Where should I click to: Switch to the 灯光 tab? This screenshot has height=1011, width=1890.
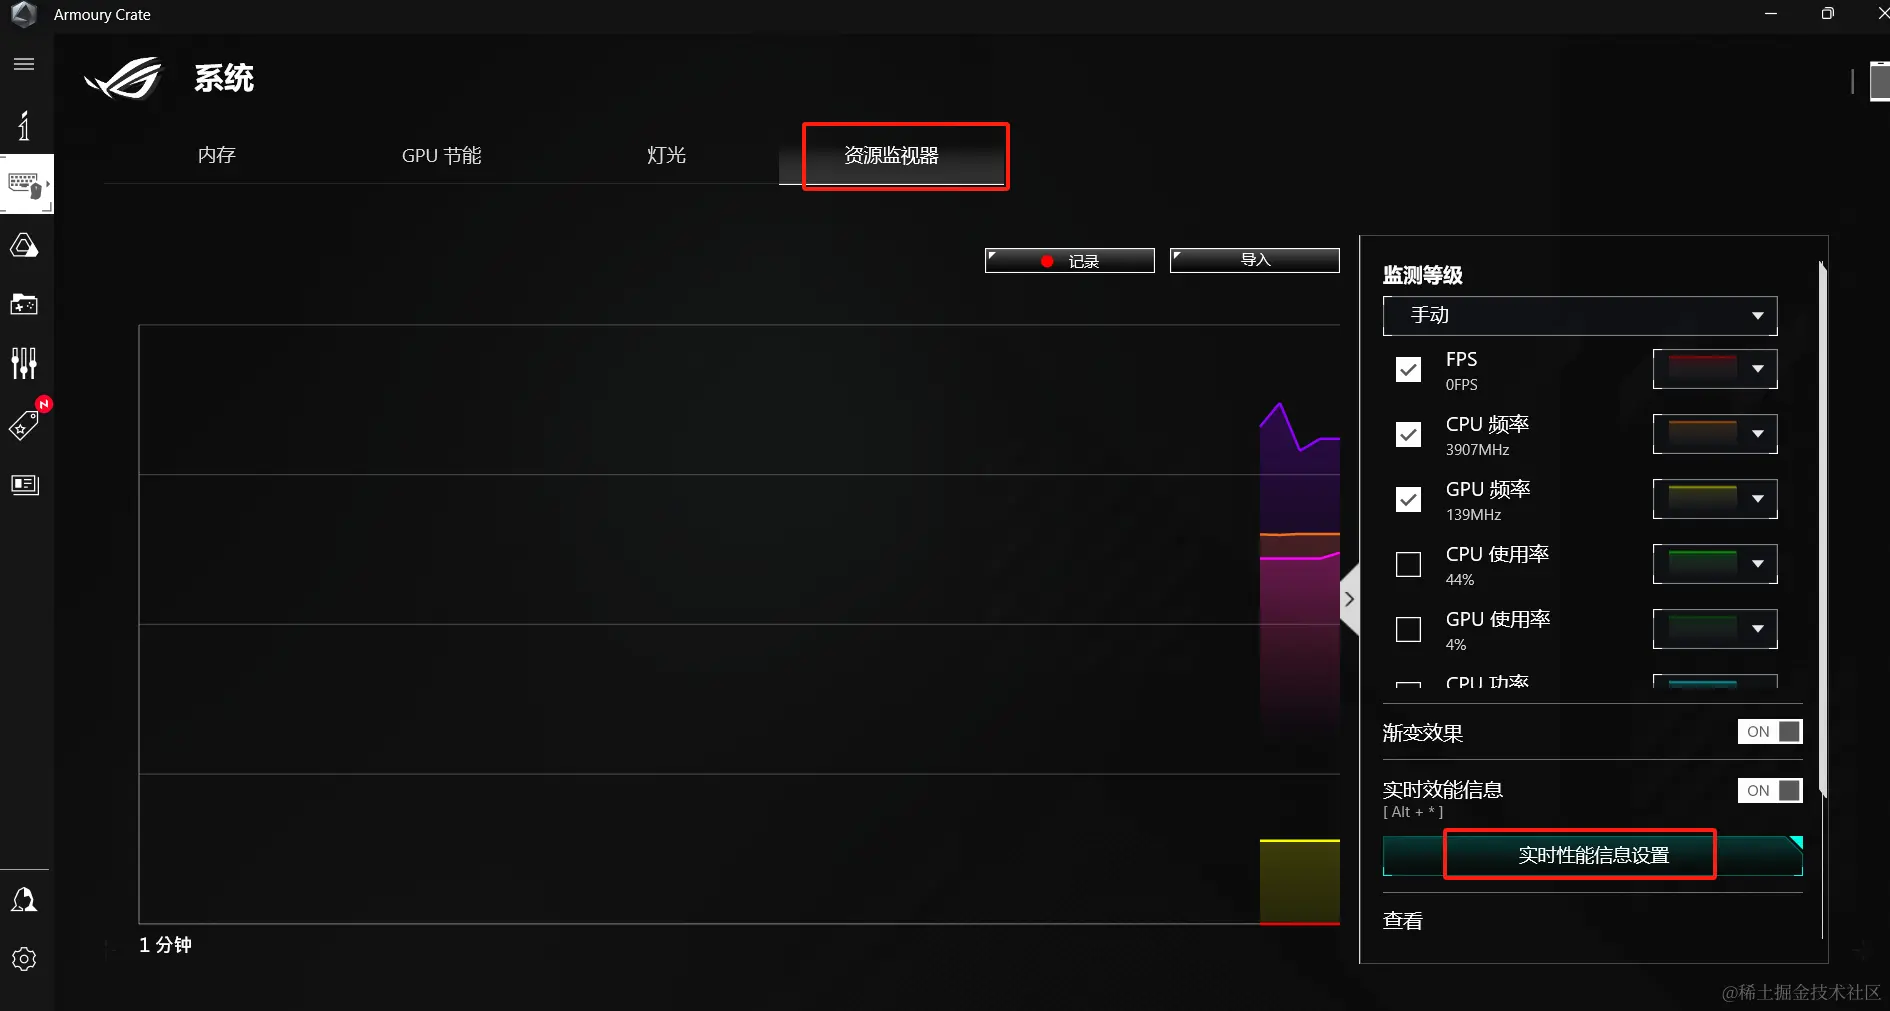pyautogui.click(x=666, y=155)
